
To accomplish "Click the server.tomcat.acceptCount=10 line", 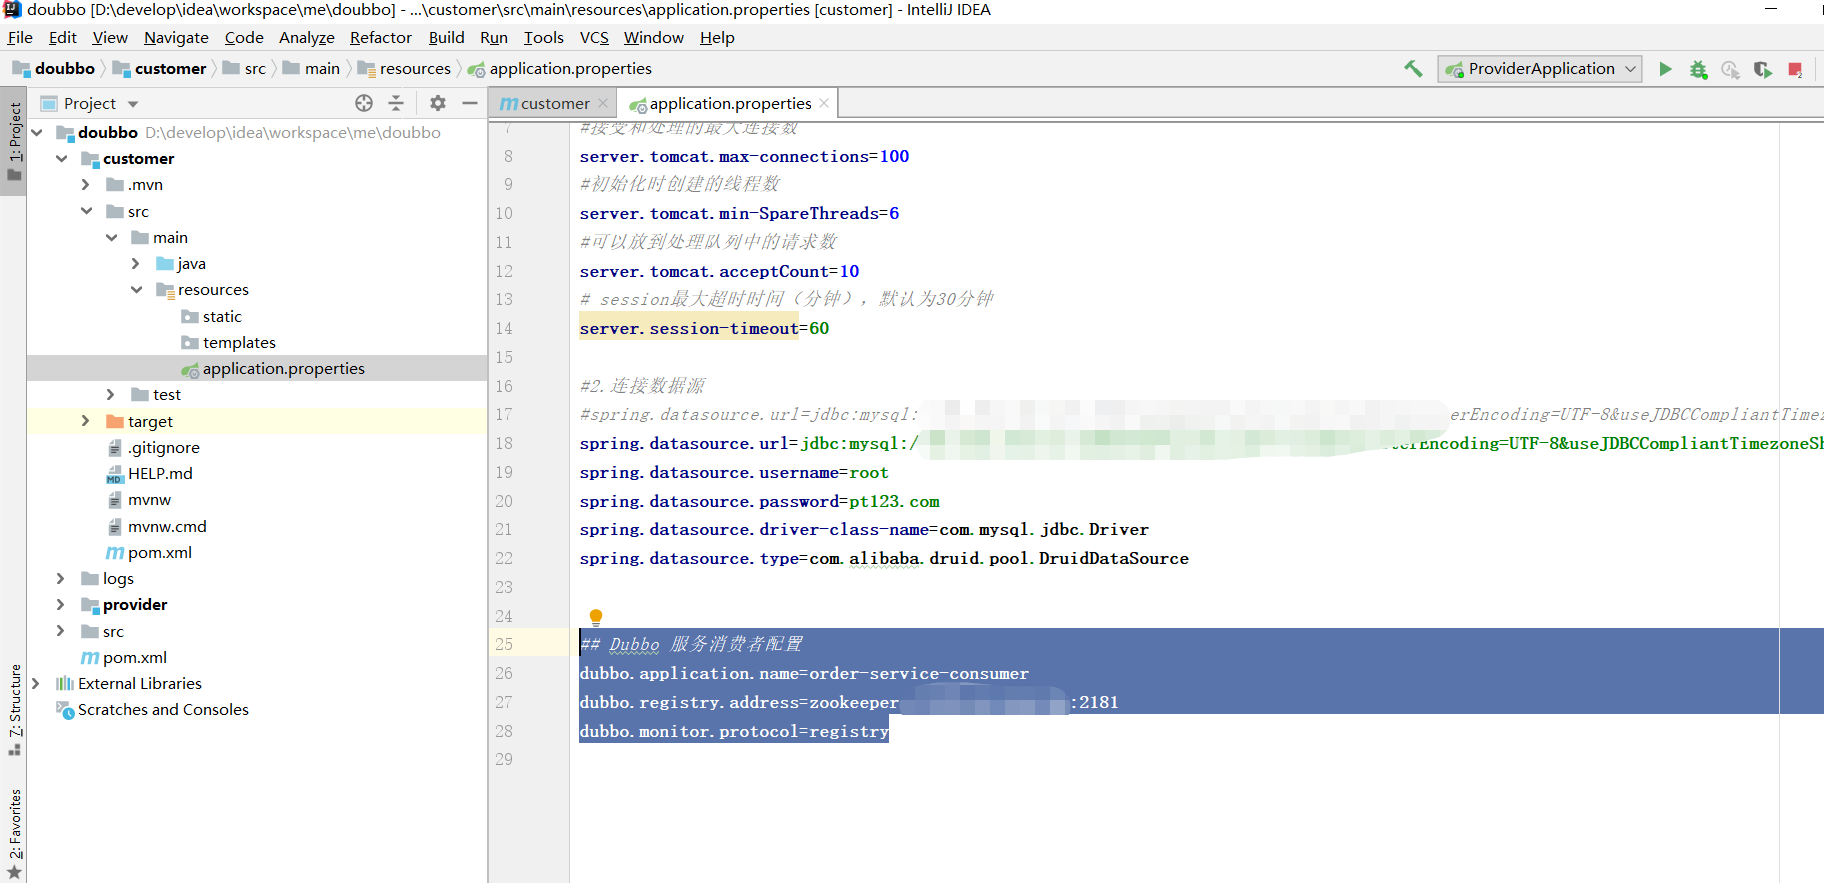I will tap(719, 271).
